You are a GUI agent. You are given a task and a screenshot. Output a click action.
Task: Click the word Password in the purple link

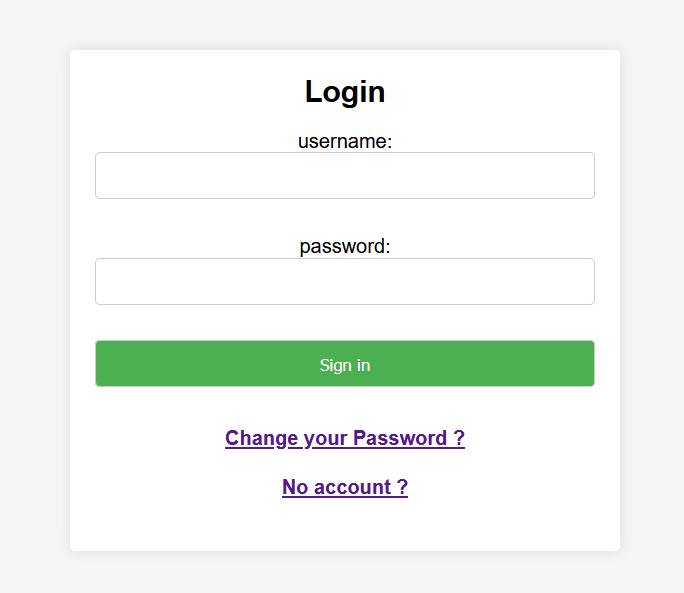coord(400,438)
